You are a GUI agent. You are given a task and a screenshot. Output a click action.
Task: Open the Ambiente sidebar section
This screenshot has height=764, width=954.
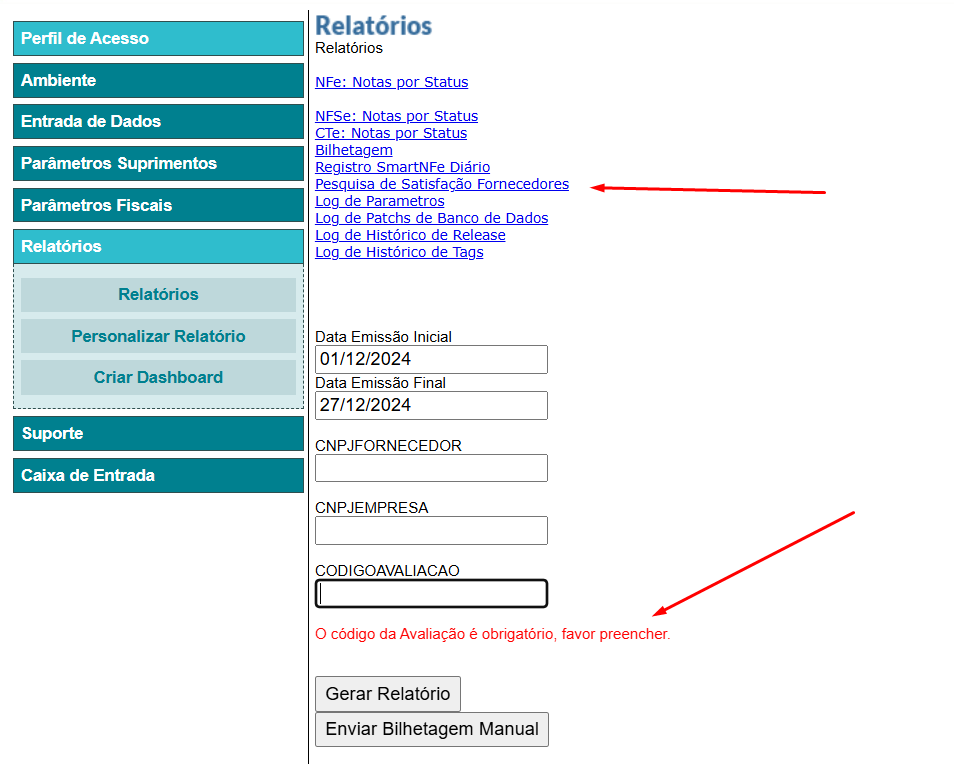point(158,81)
